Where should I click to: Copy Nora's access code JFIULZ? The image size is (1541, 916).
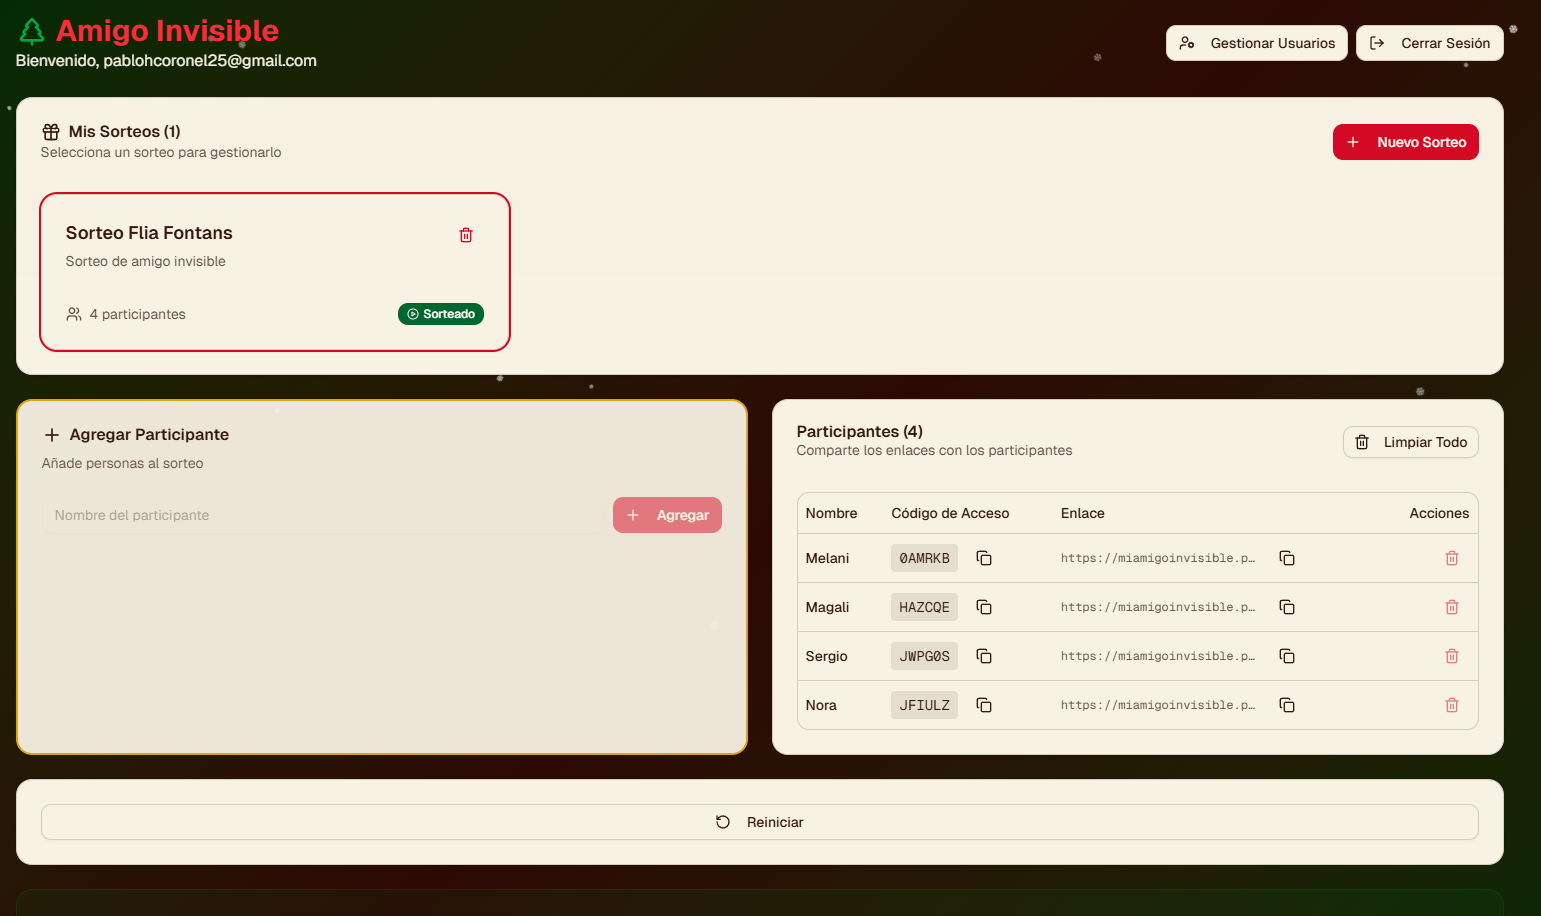click(984, 705)
